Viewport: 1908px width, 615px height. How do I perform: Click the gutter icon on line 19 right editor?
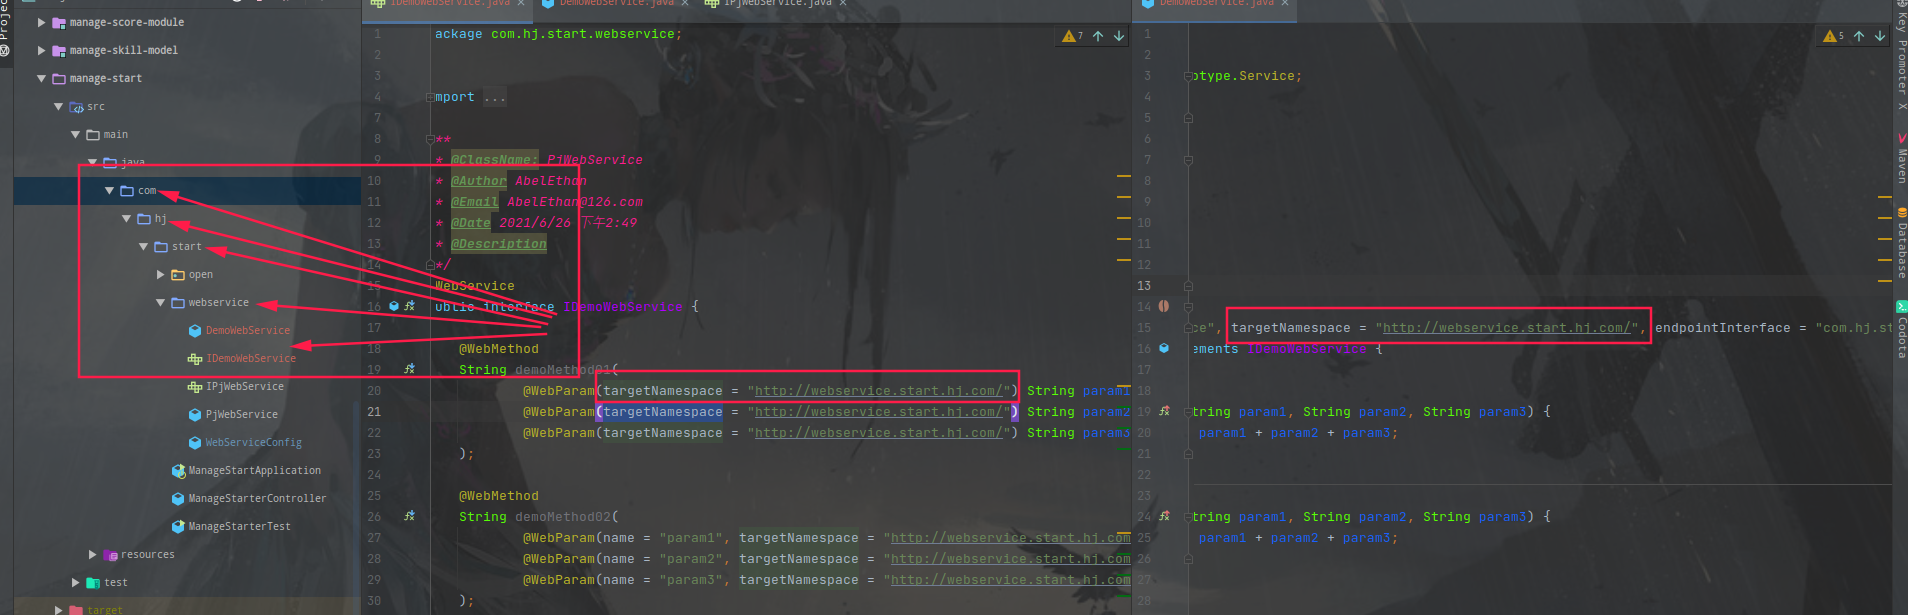[1164, 411]
